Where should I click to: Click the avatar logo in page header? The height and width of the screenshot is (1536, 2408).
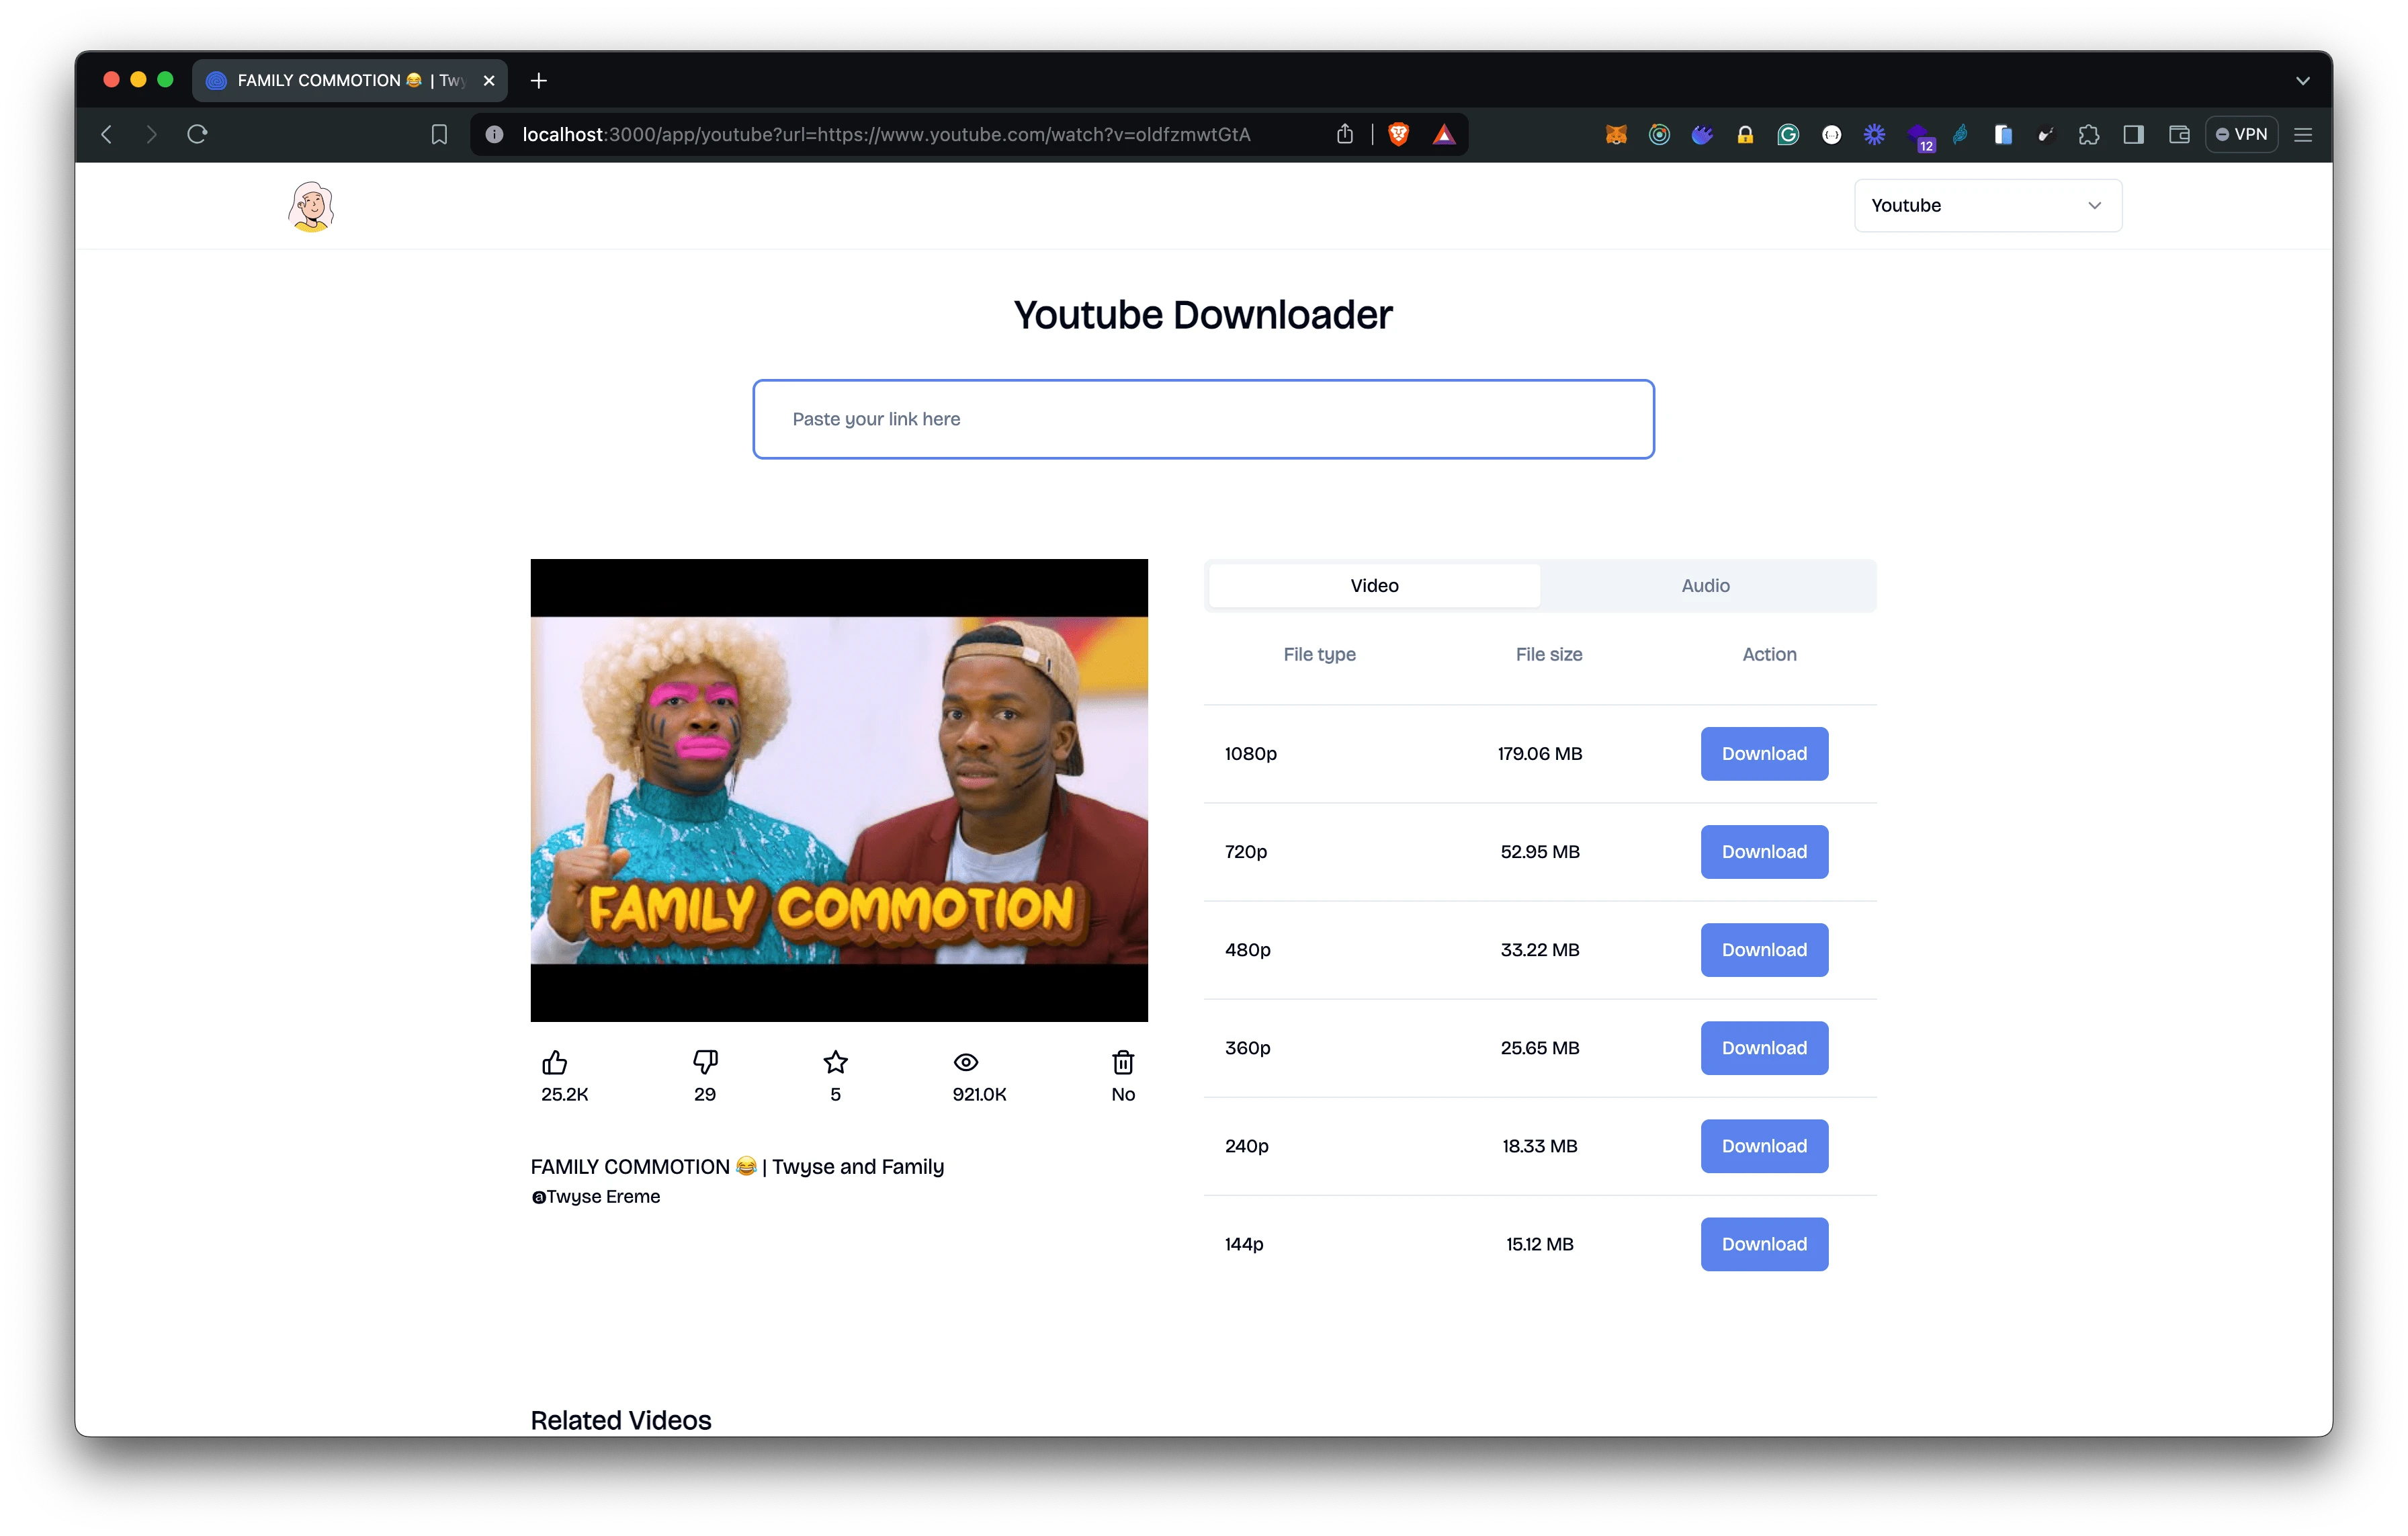(311, 206)
